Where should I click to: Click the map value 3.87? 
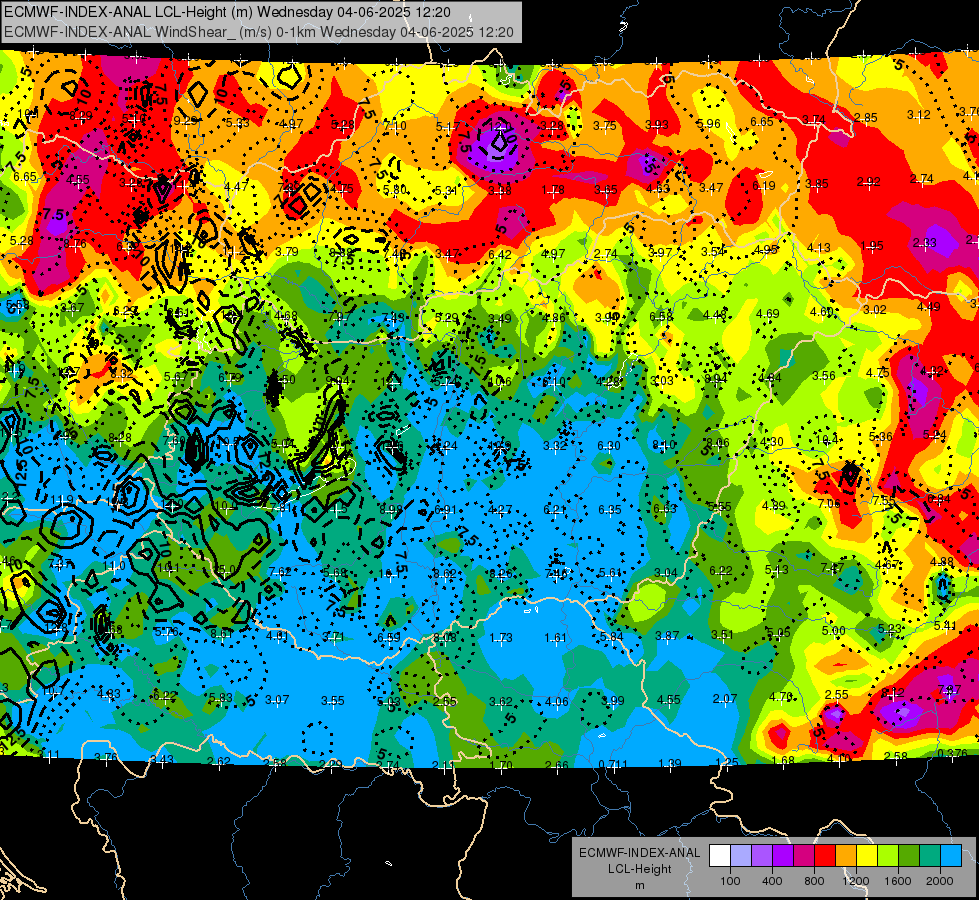(667, 636)
